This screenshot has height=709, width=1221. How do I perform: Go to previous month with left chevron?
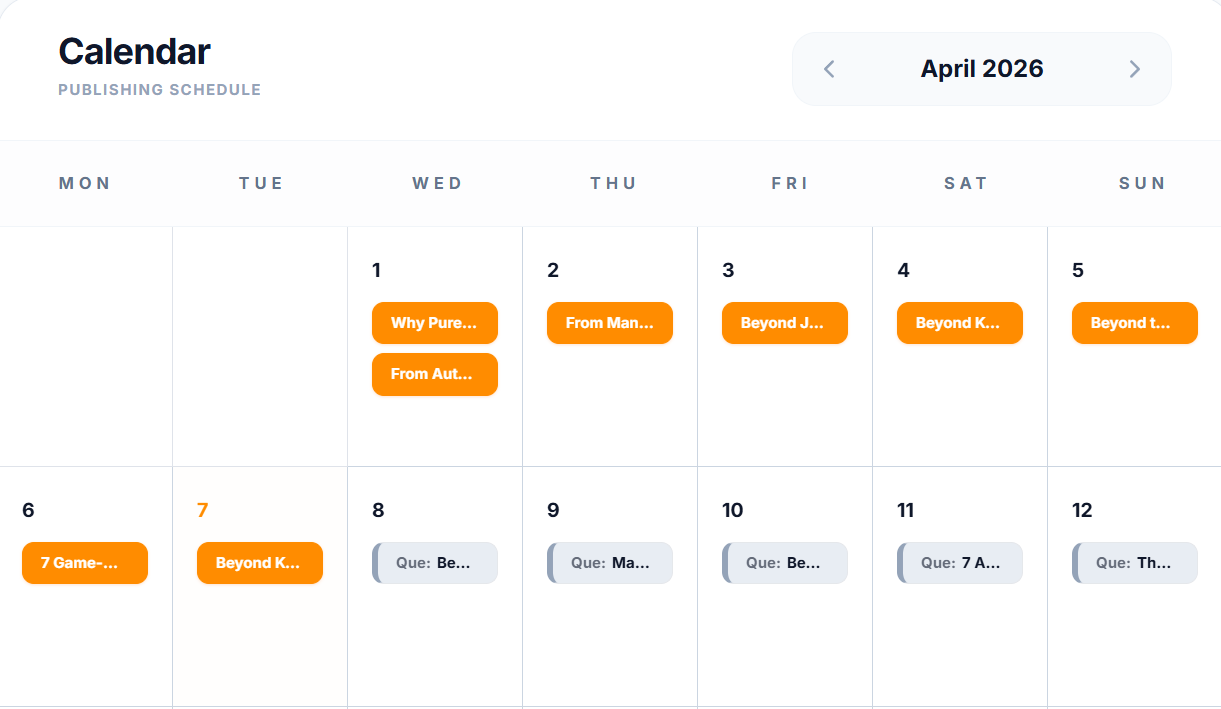tap(829, 69)
